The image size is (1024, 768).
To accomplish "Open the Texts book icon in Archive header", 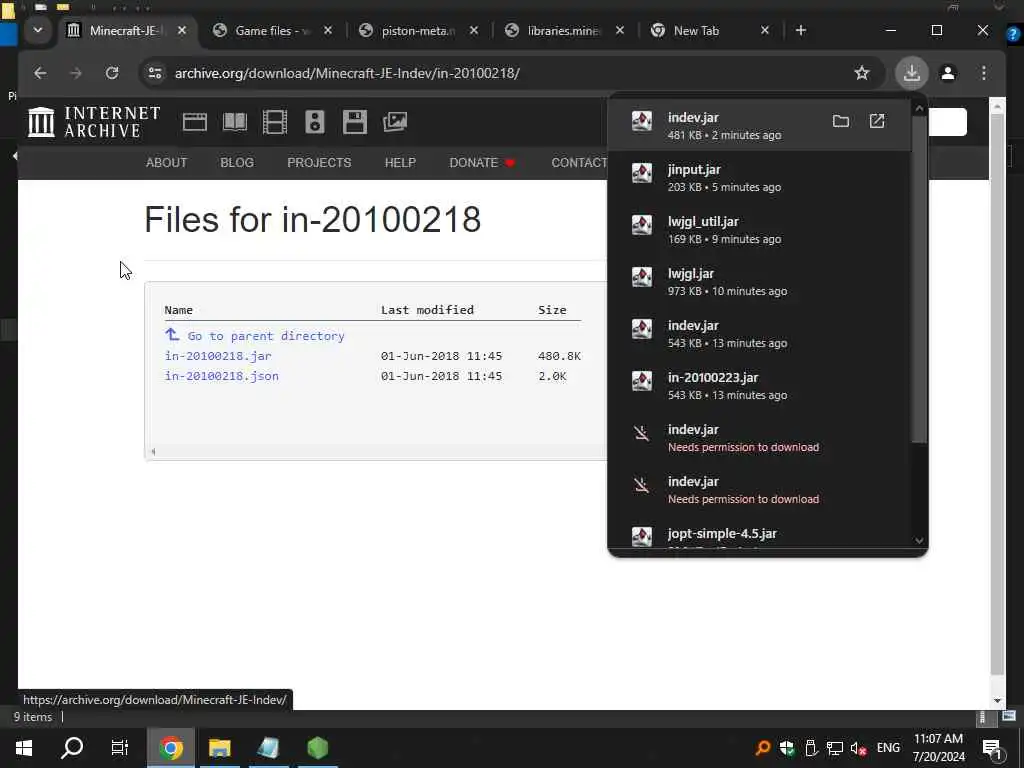I will click(235, 122).
